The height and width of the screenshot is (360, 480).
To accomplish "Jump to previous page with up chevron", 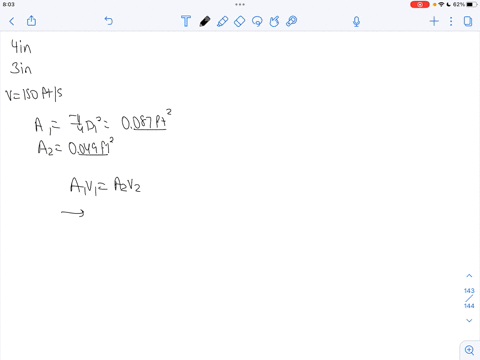I will click(469, 276).
